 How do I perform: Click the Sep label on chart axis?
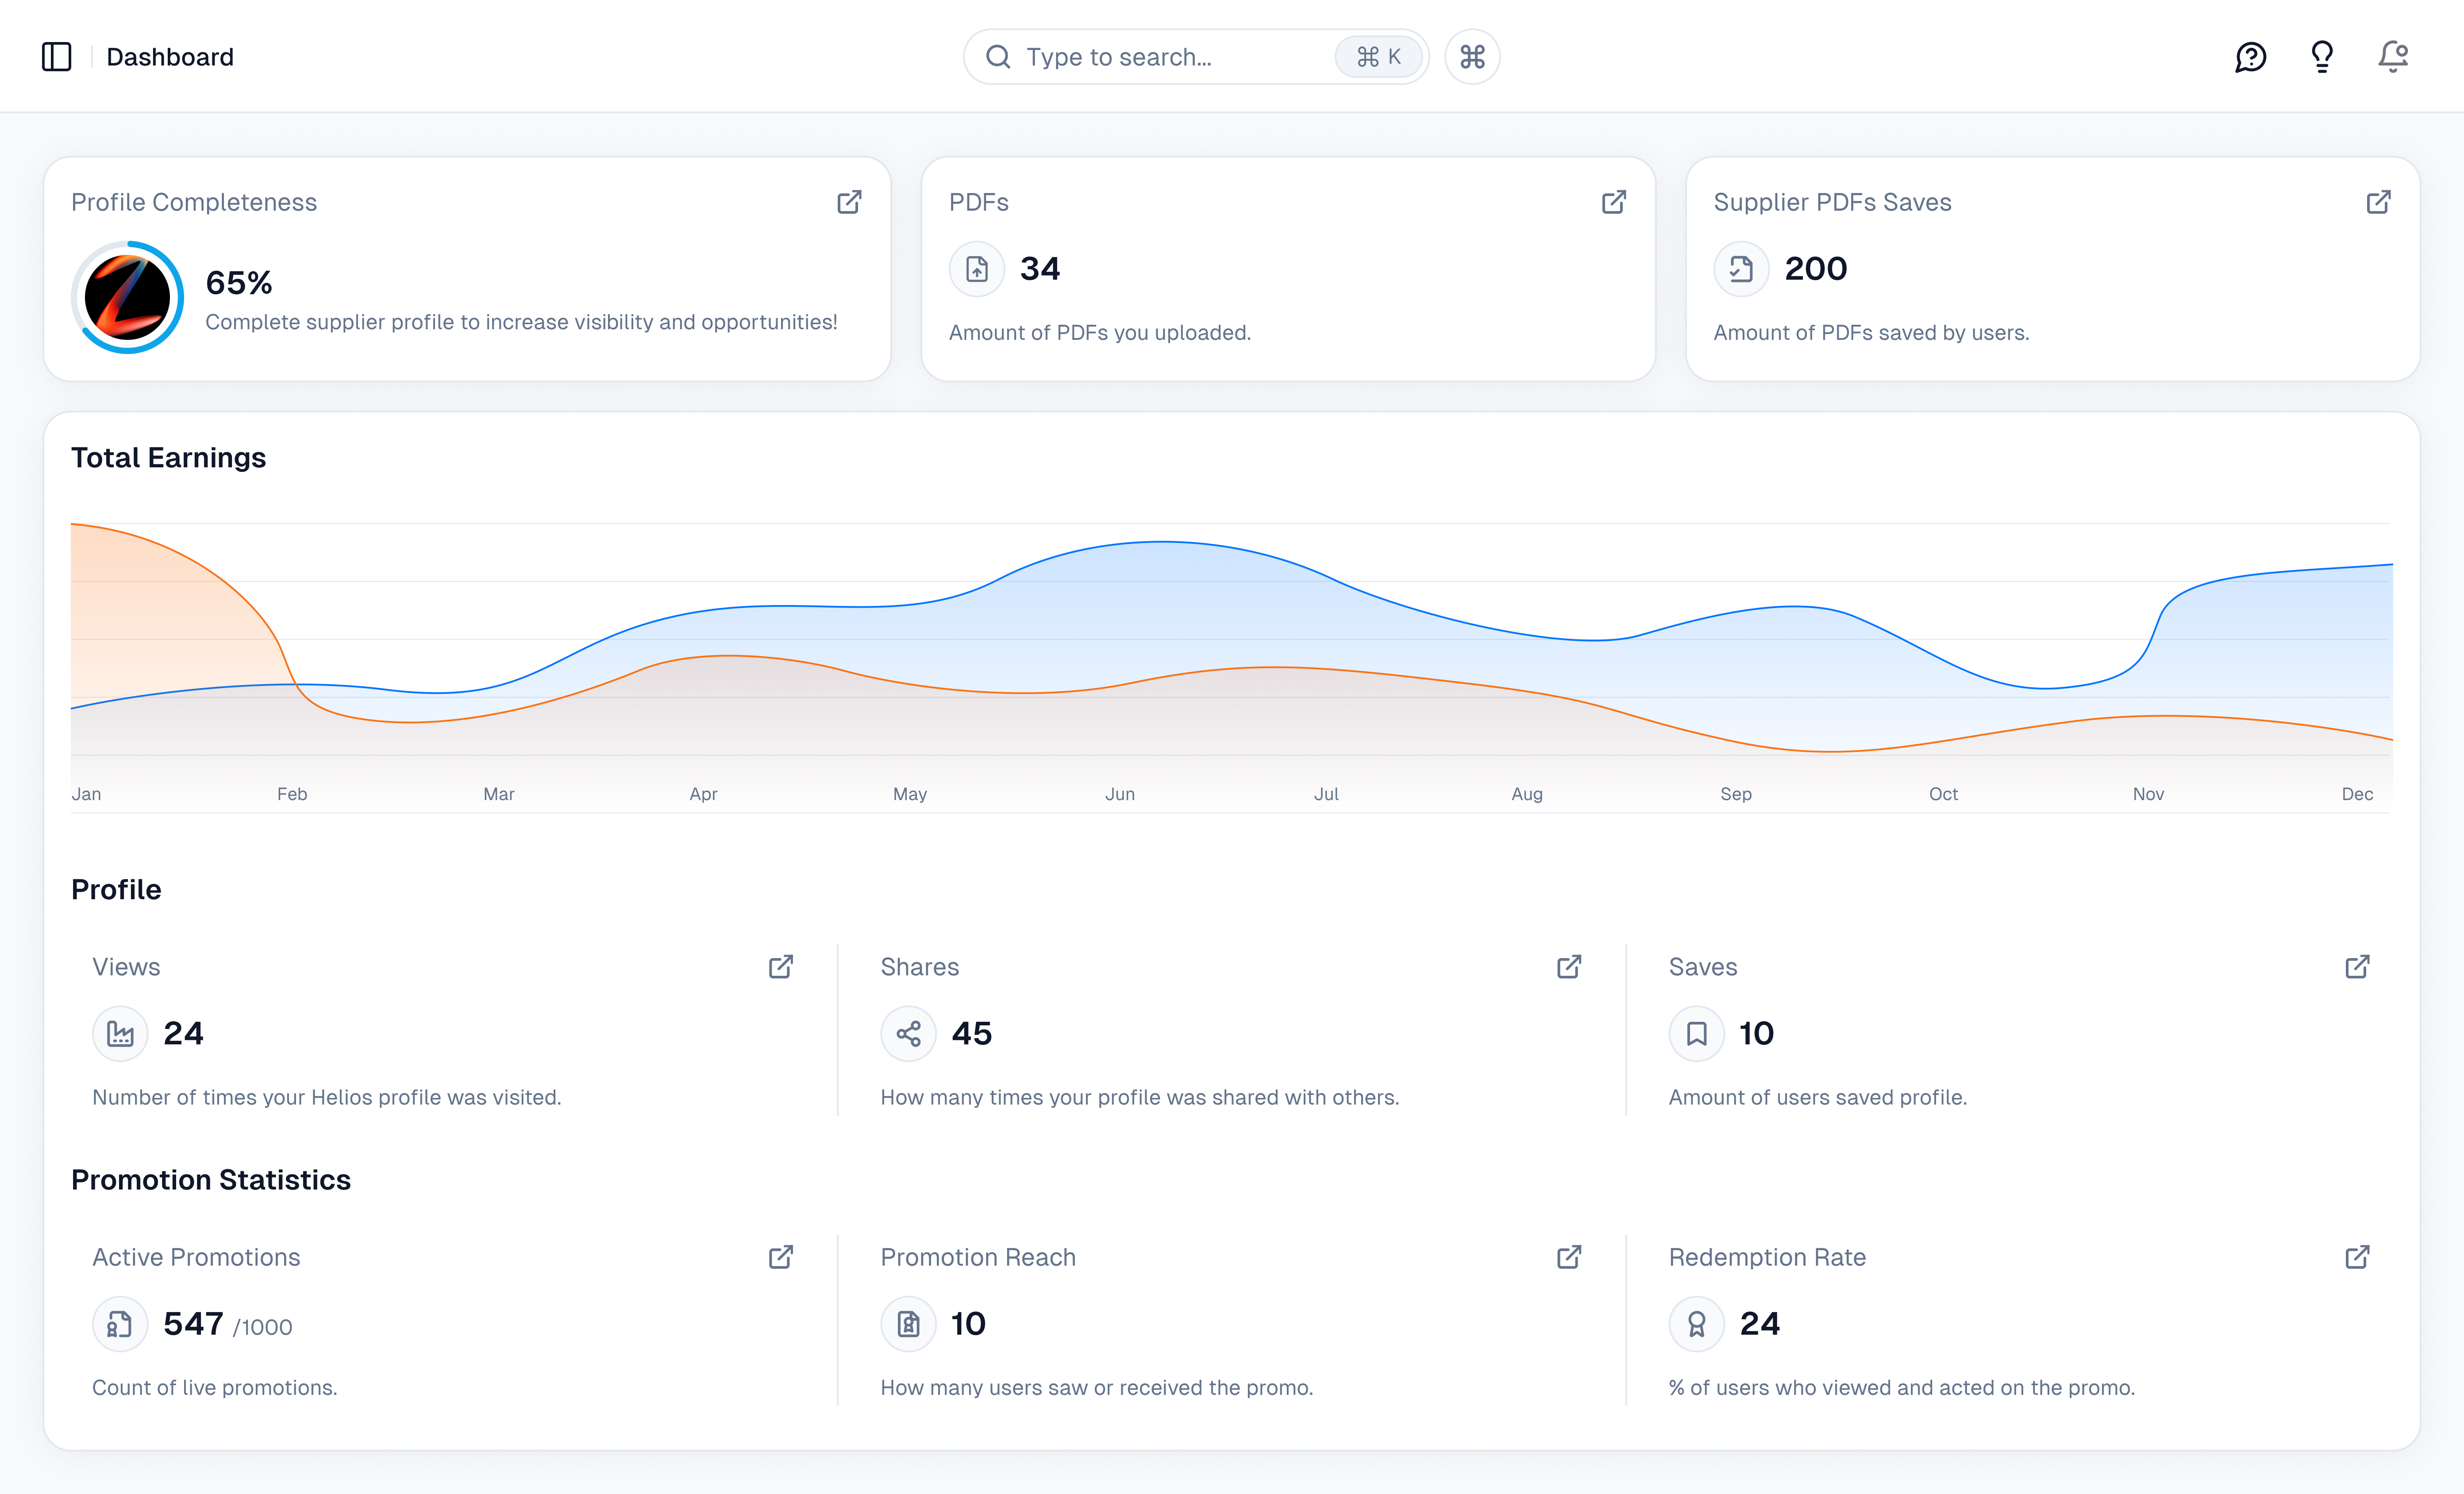click(x=1736, y=794)
